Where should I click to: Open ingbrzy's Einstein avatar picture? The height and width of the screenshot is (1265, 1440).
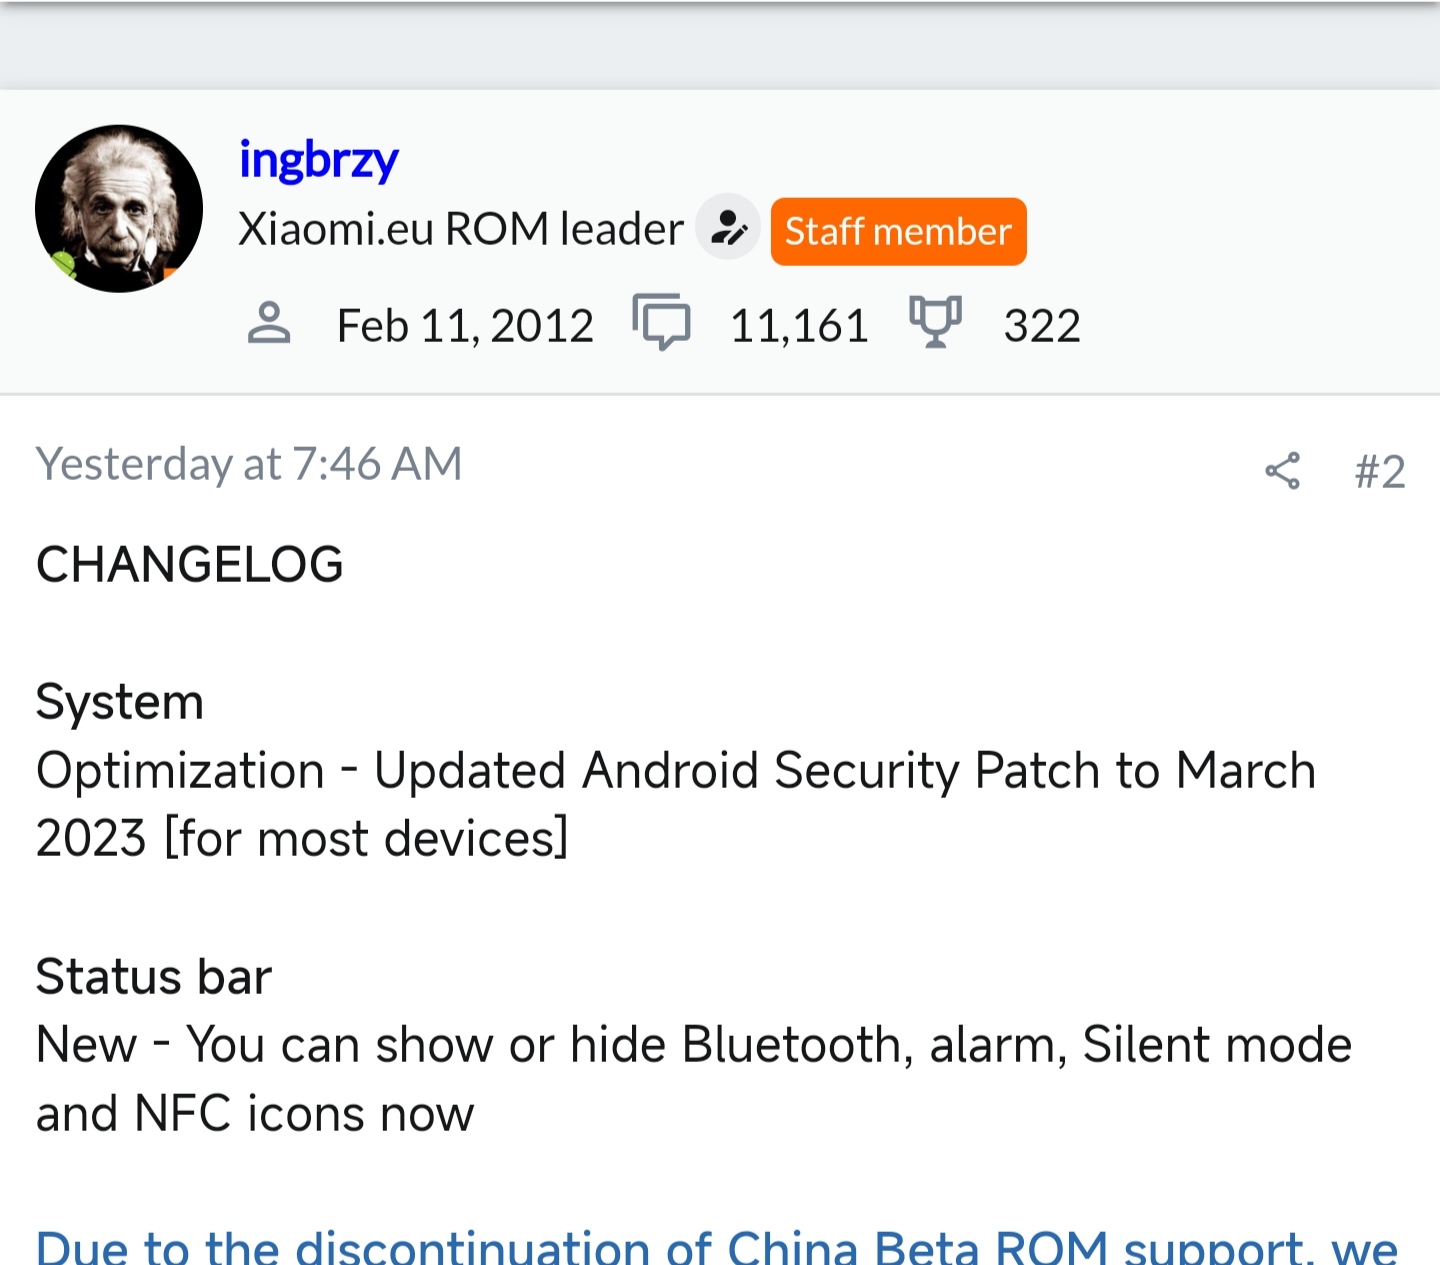click(x=119, y=209)
